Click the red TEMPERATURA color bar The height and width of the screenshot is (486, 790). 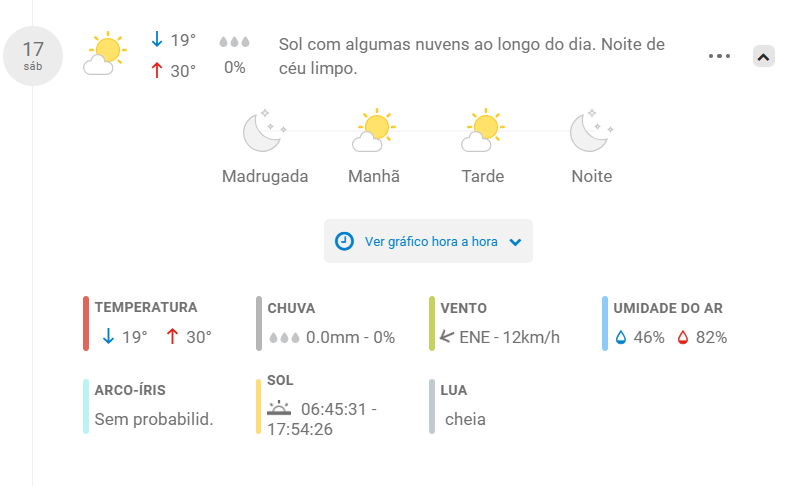tap(86, 323)
